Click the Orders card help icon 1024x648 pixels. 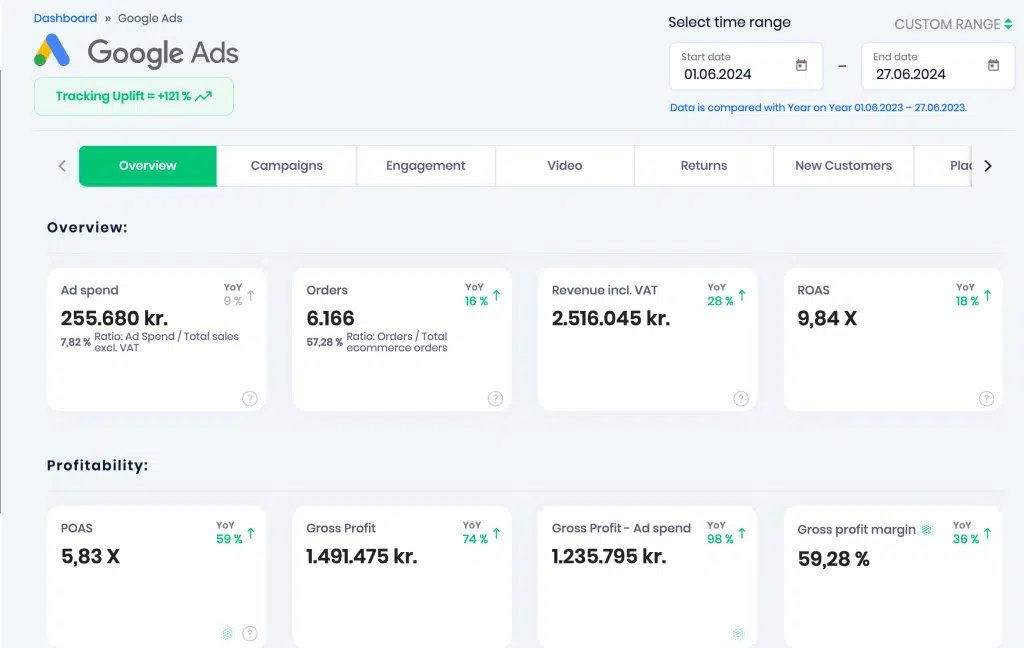click(x=495, y=398)
